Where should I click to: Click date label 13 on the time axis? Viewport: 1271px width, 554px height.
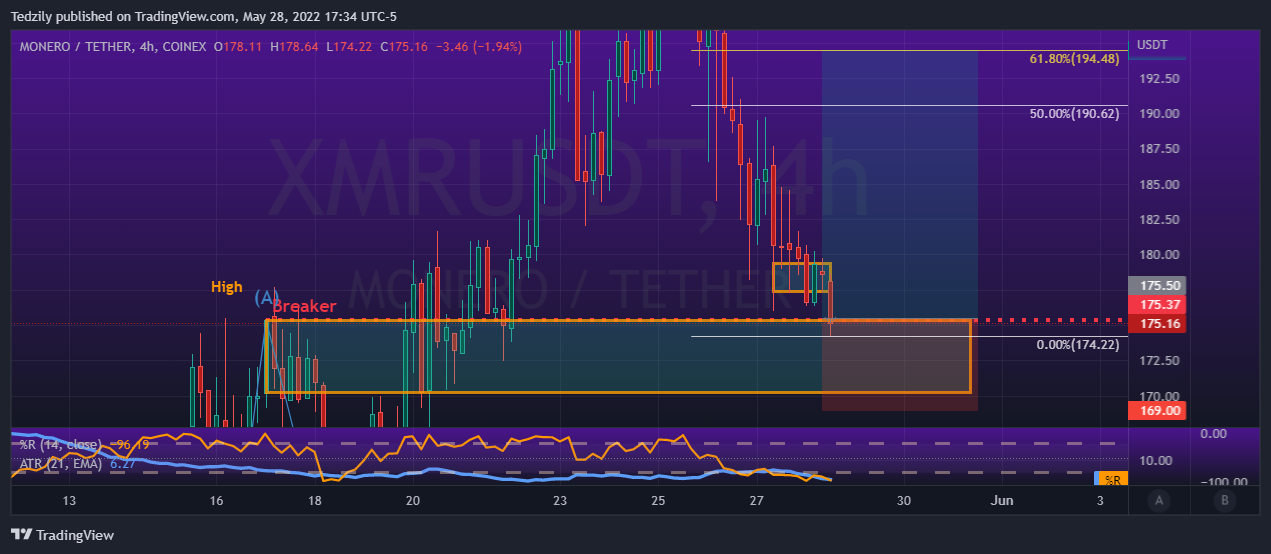click(x=69, y=500)
